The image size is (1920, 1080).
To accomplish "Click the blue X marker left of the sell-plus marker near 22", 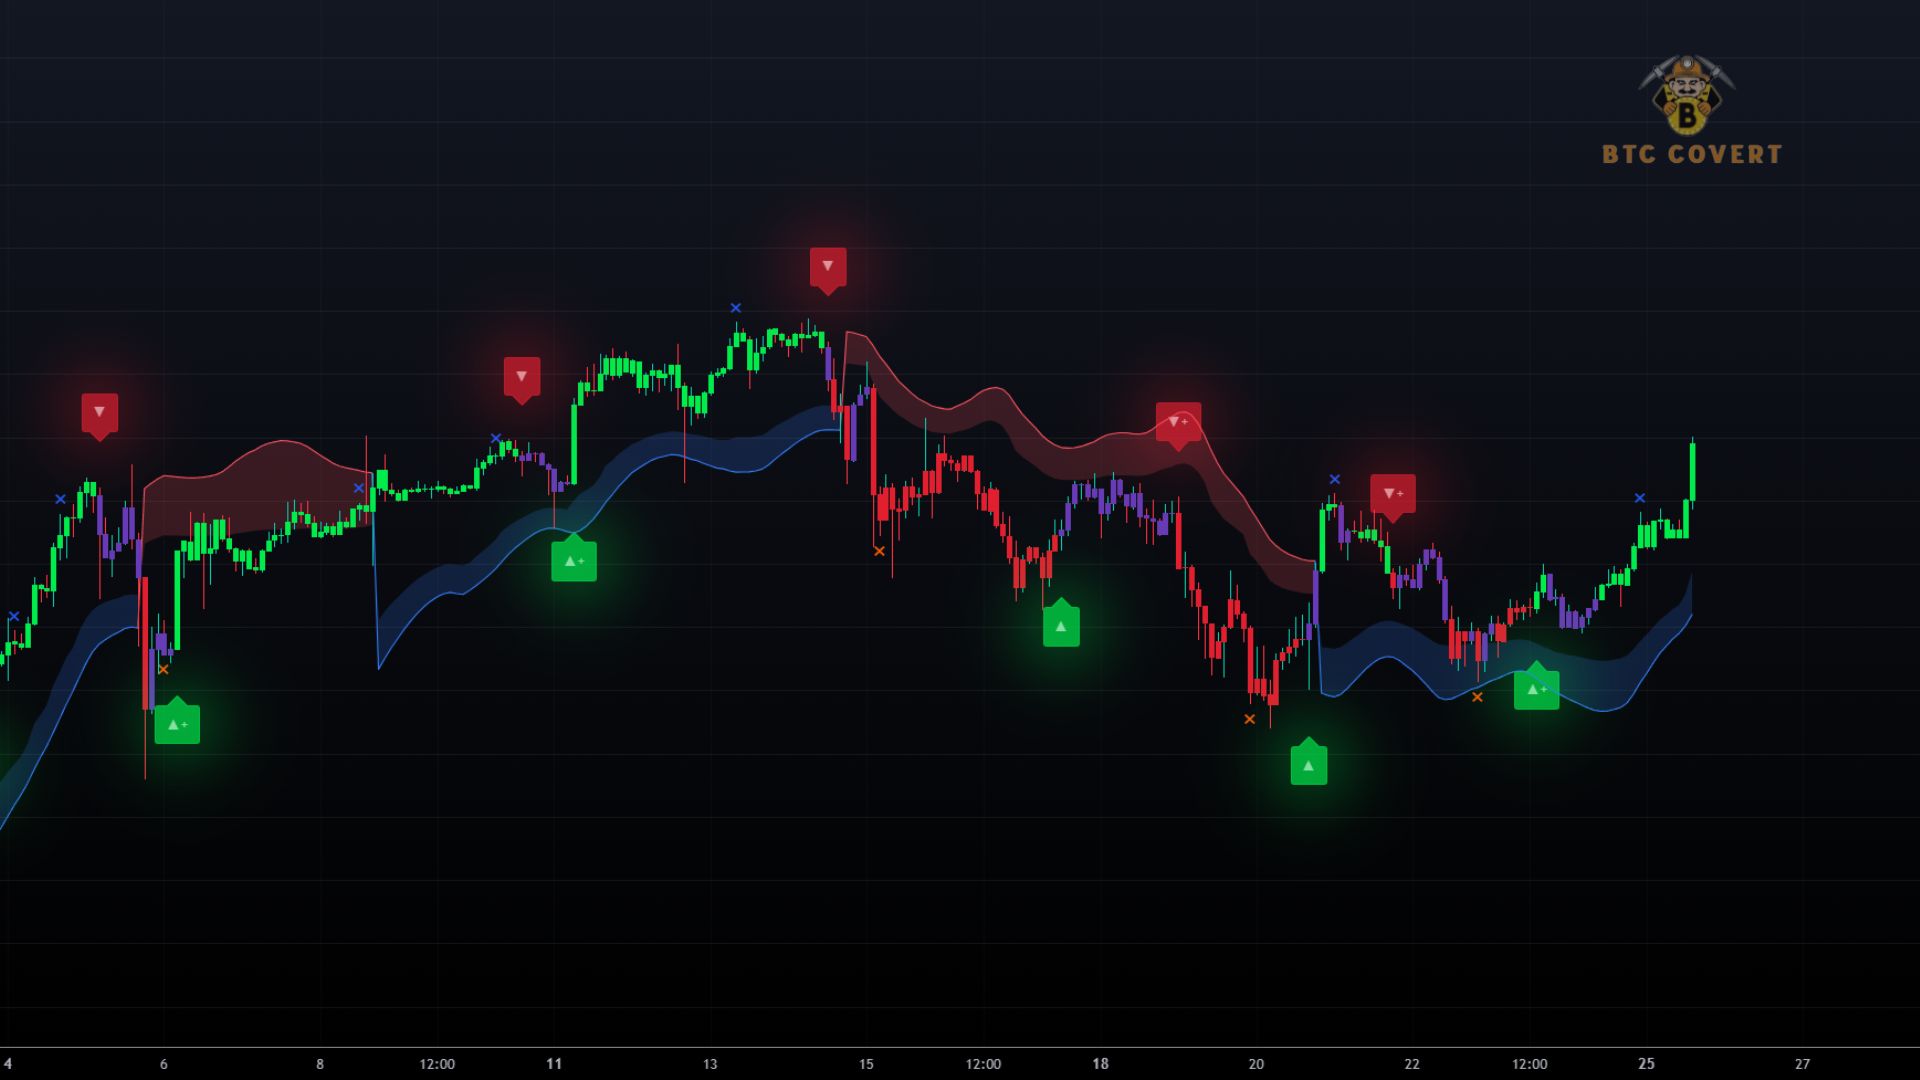I will (1335, 480).
